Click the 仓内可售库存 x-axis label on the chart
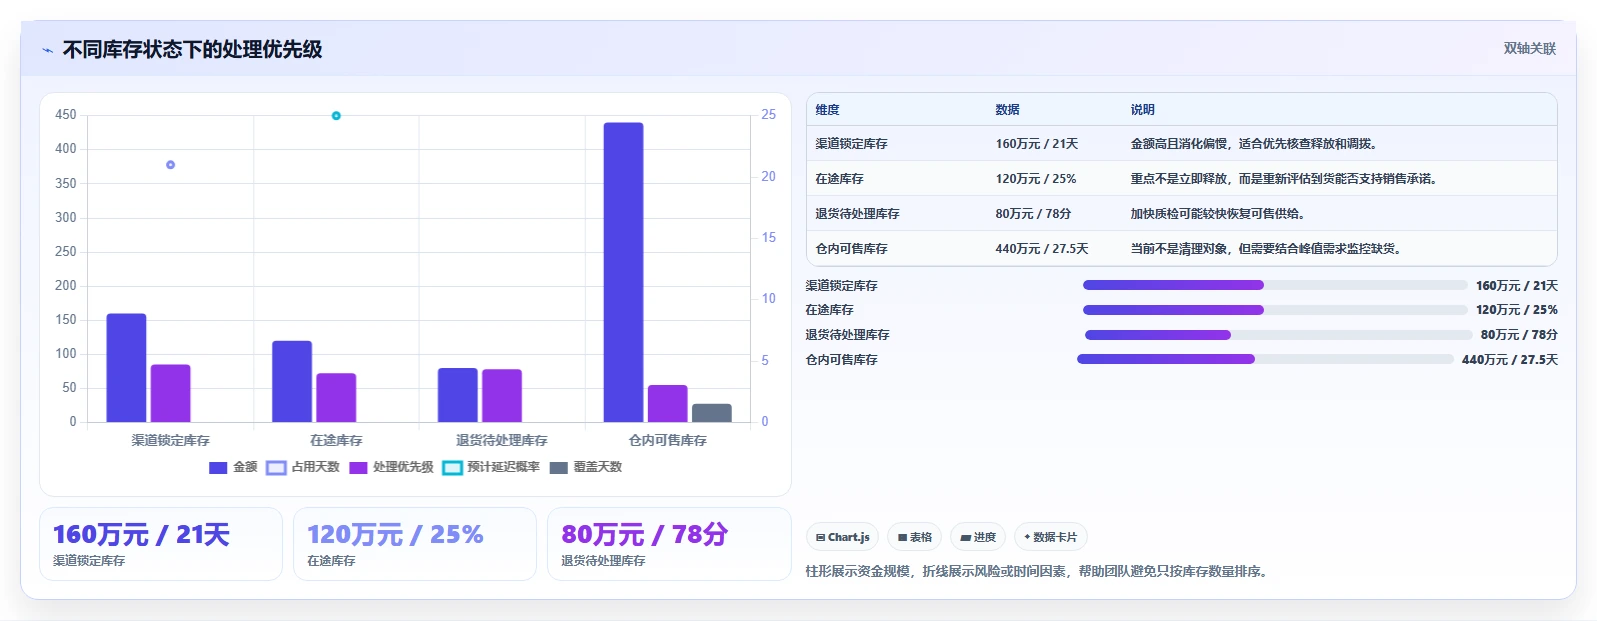The width and height of the screenshot is (1597, 621). (x=667, y=440)
